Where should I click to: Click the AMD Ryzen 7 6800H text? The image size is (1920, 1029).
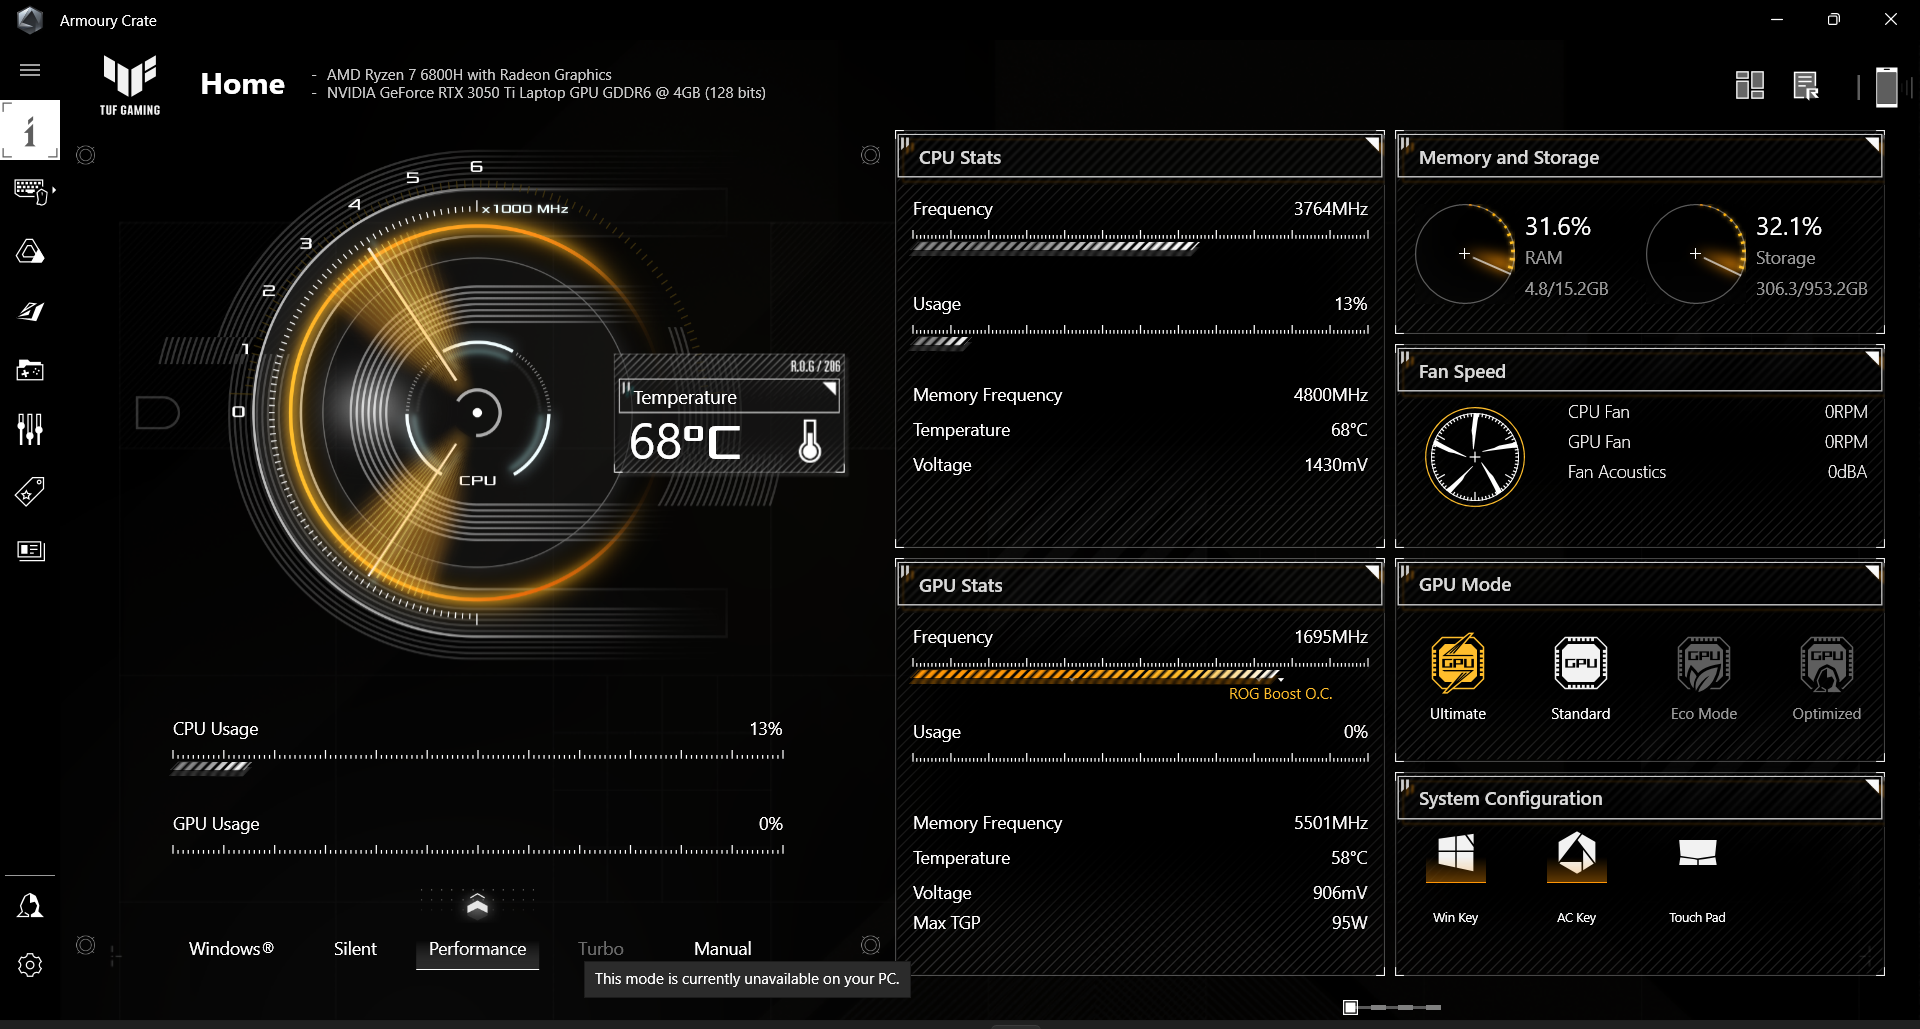(469, 75)
